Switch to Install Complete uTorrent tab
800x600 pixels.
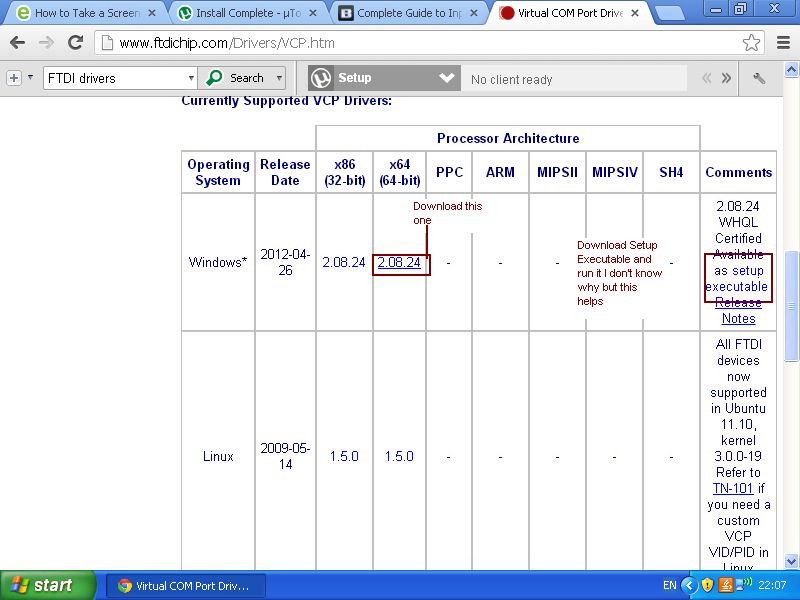(x=248, y=13)
